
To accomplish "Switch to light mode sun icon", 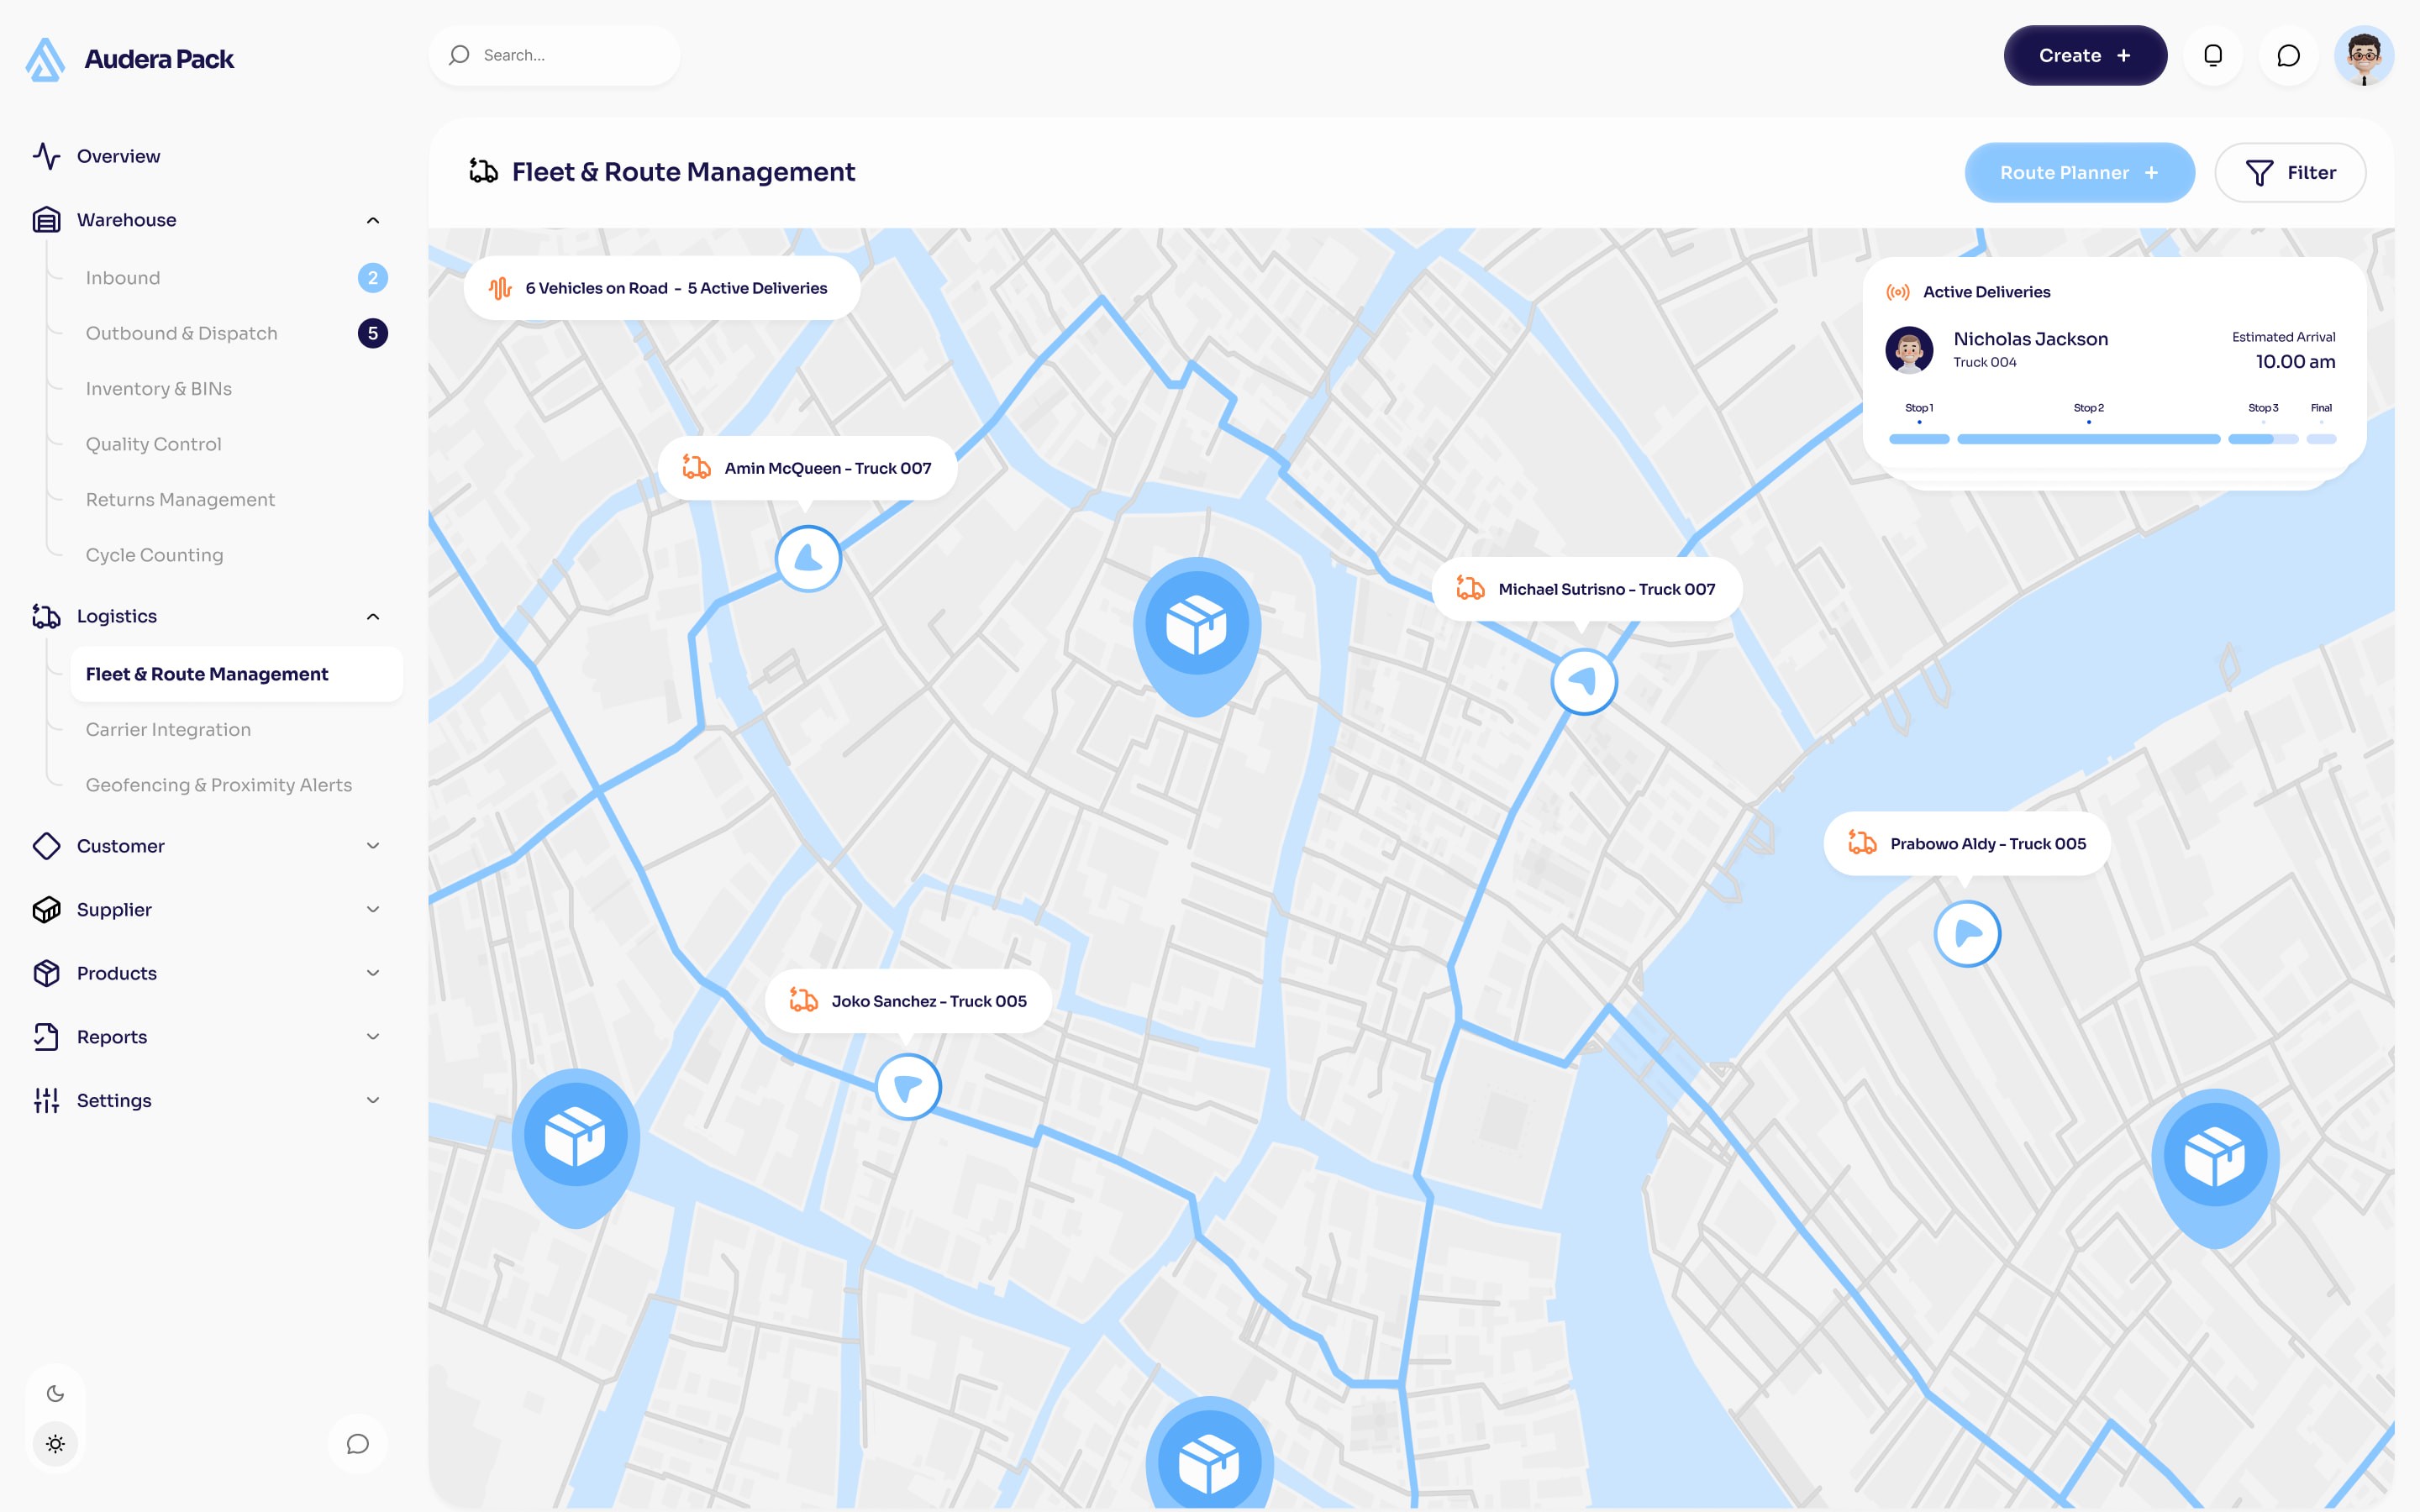I will tap(56, 1444).
